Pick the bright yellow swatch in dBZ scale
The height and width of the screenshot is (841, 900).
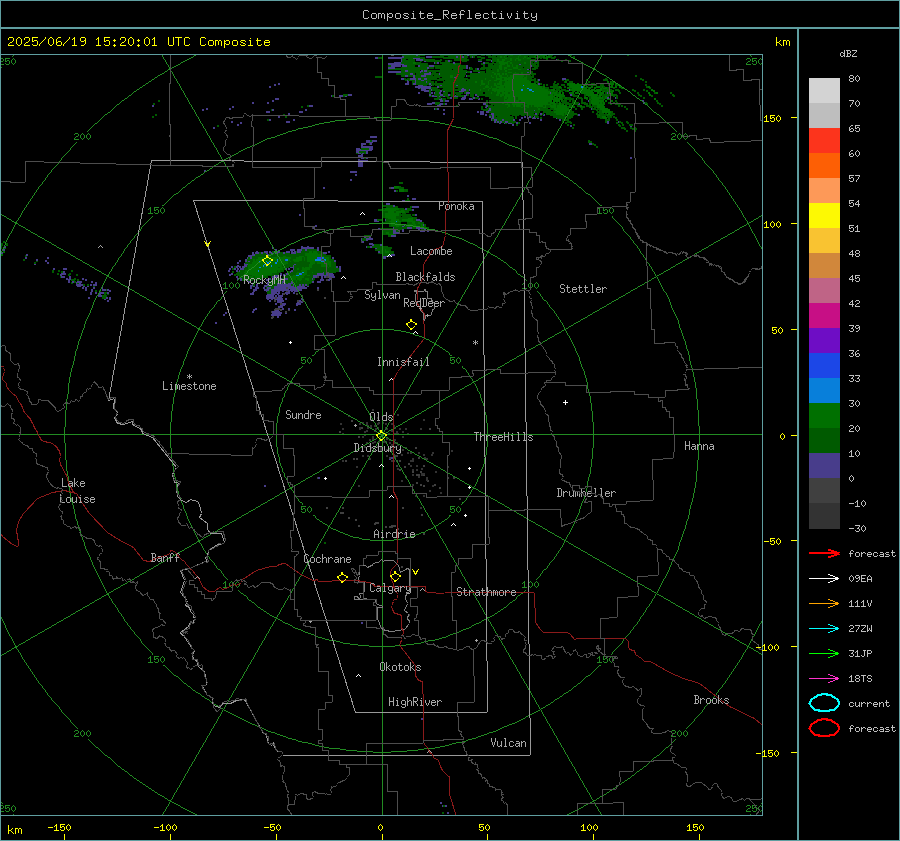coord(824,215)
